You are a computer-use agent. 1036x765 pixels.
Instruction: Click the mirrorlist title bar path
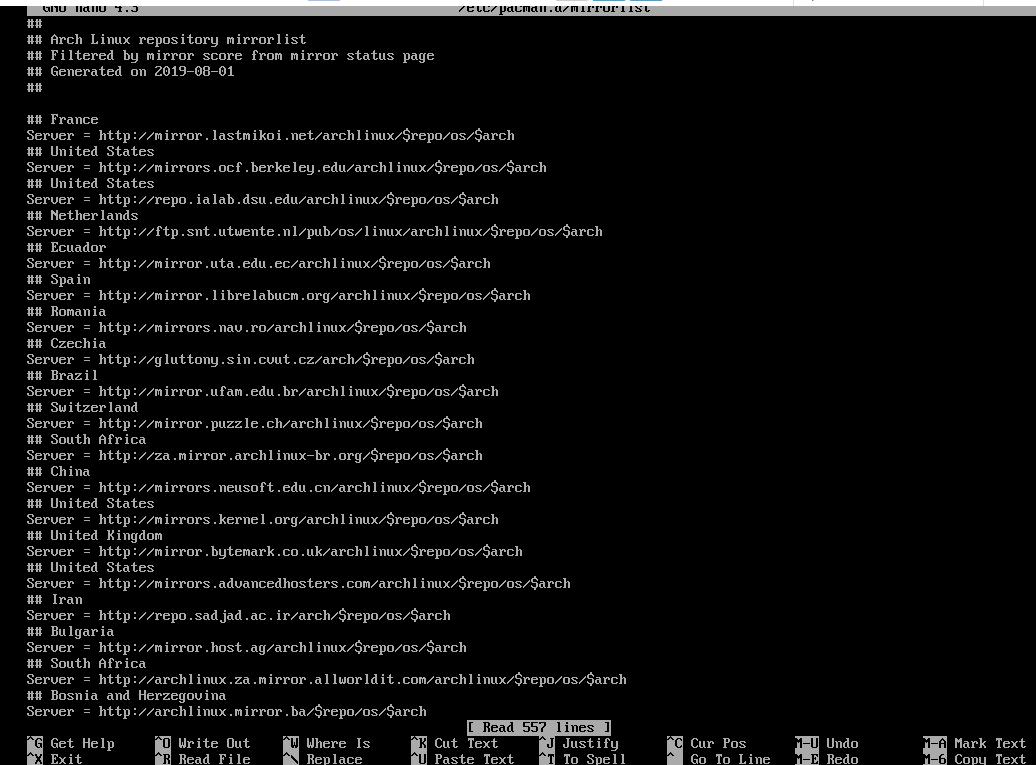(x=553, y=7)
